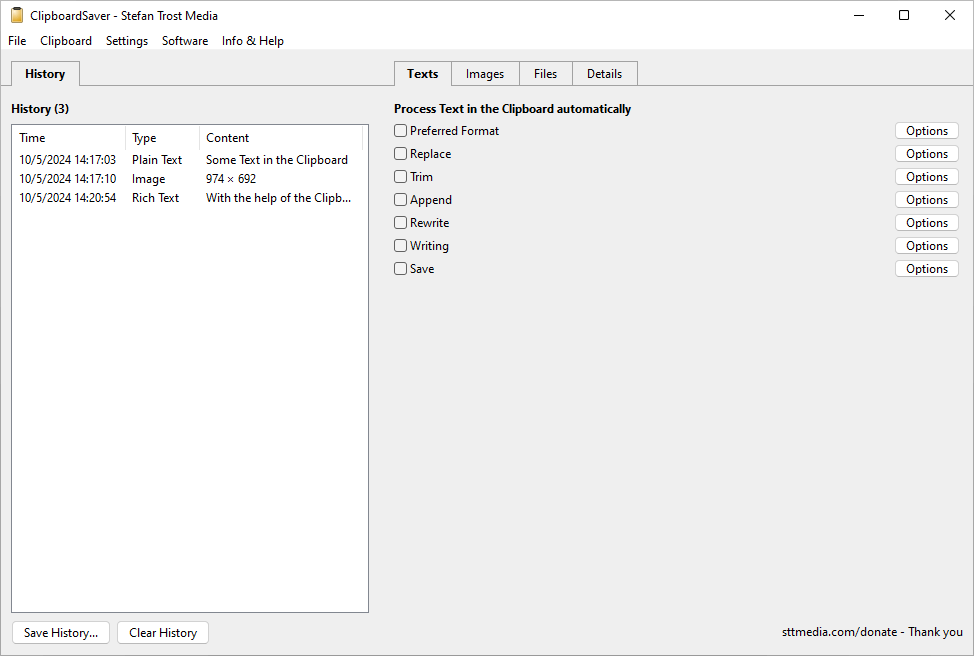Expand the Settings menu
The image size is (974, 656).
tap(127, 41)
